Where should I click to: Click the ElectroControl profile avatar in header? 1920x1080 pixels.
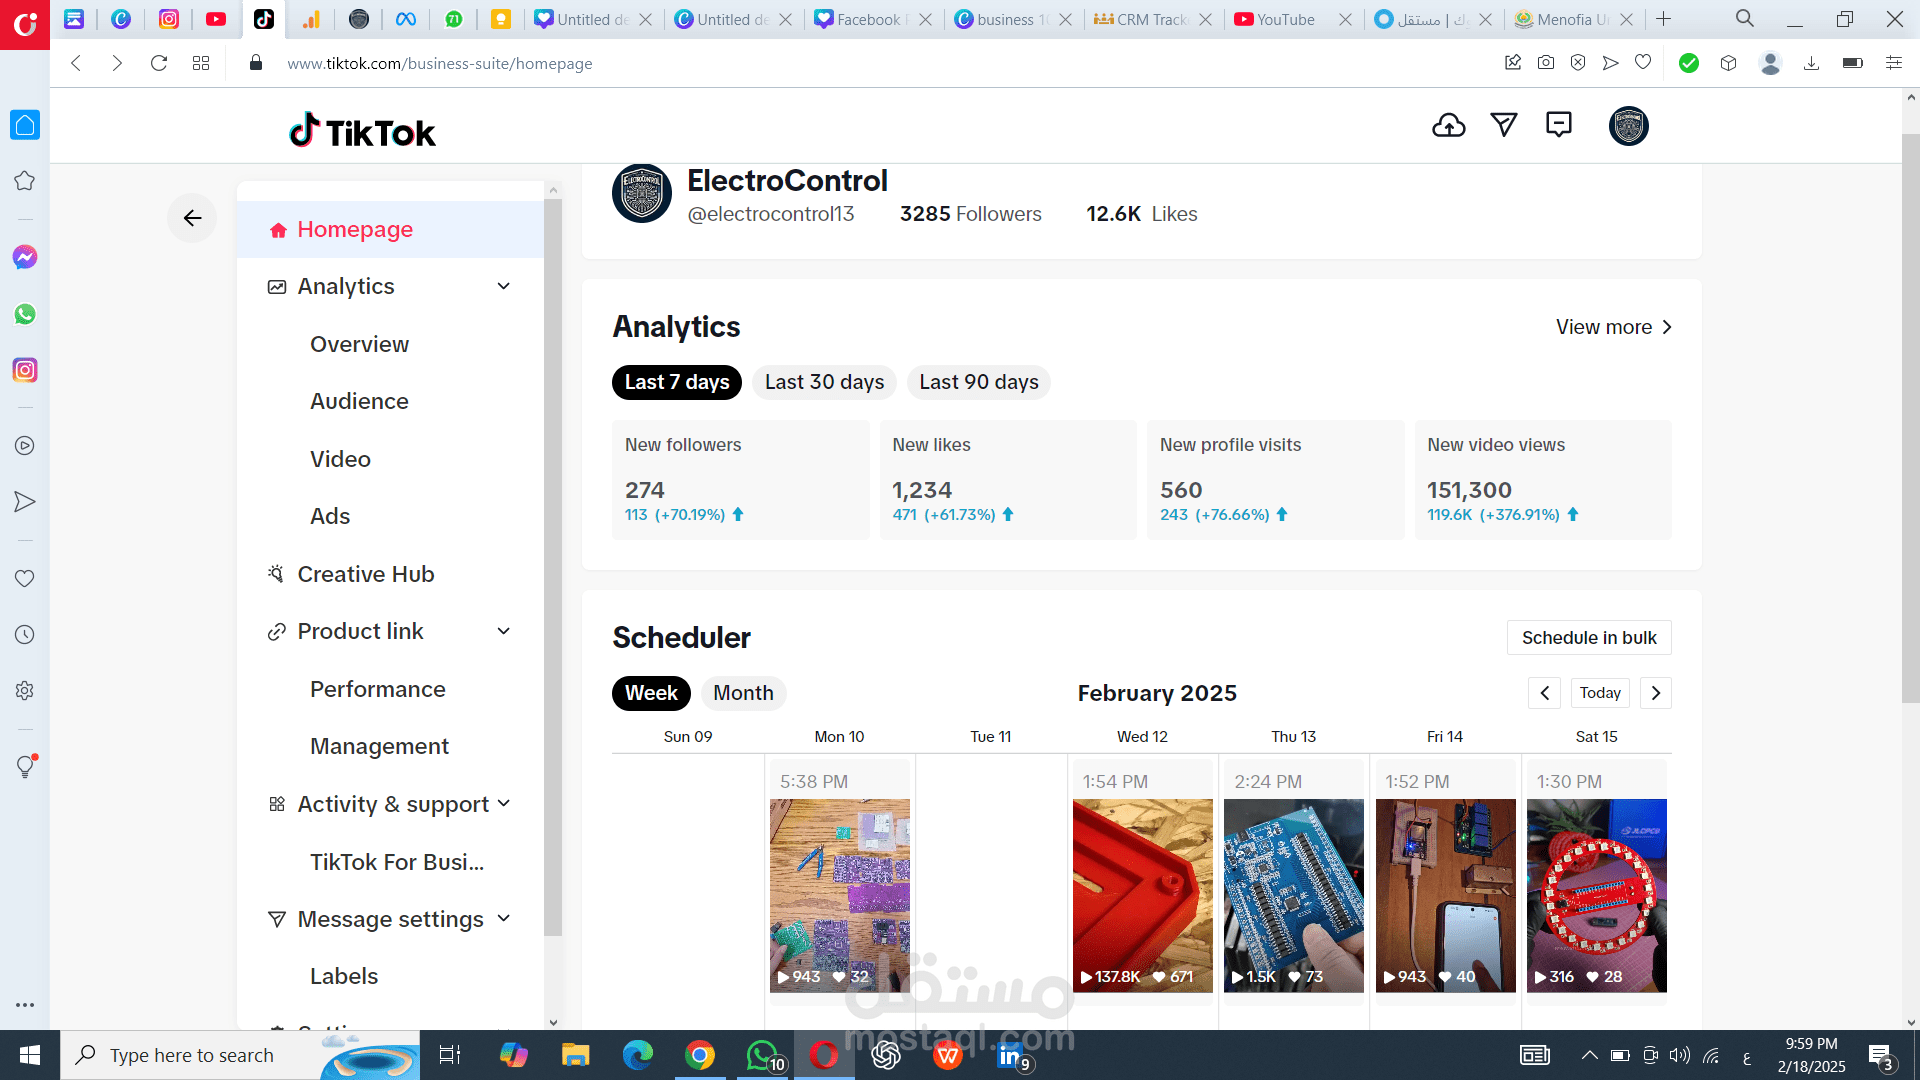[x=1628, y=126]
